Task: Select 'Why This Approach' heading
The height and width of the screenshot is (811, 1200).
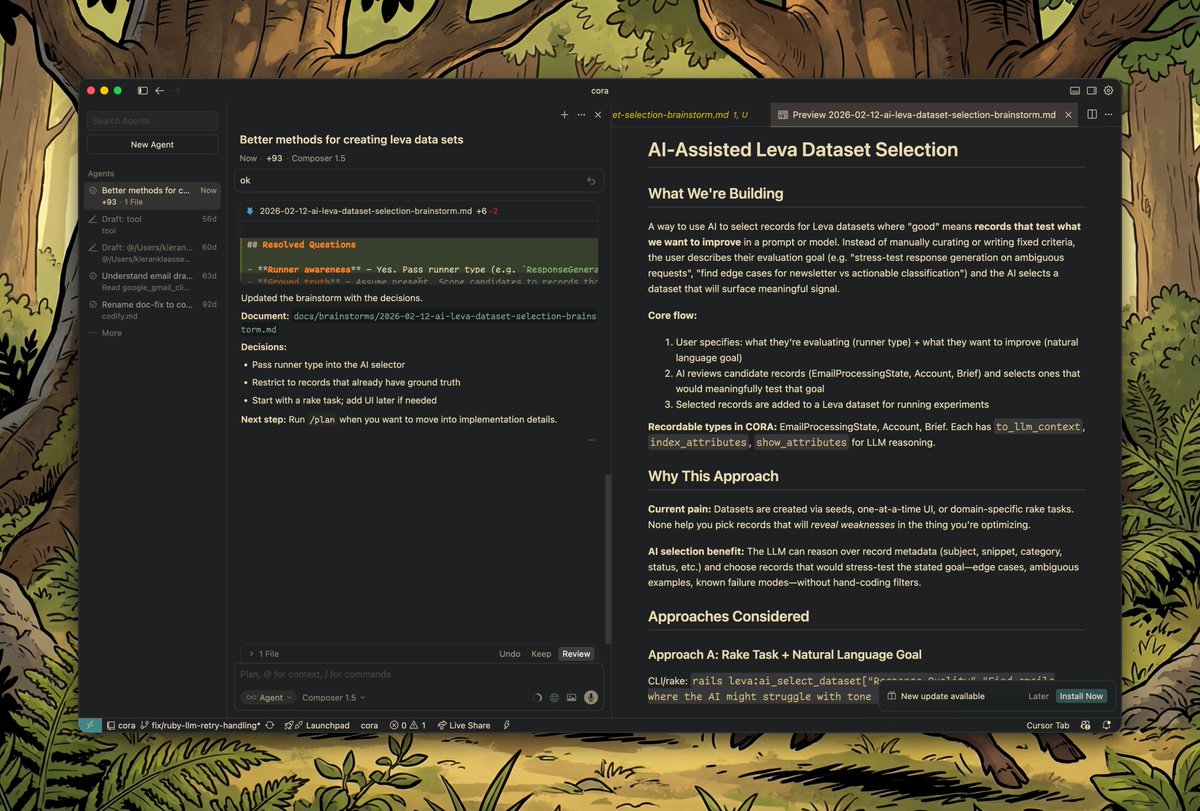Action: (x=713, y=476)
